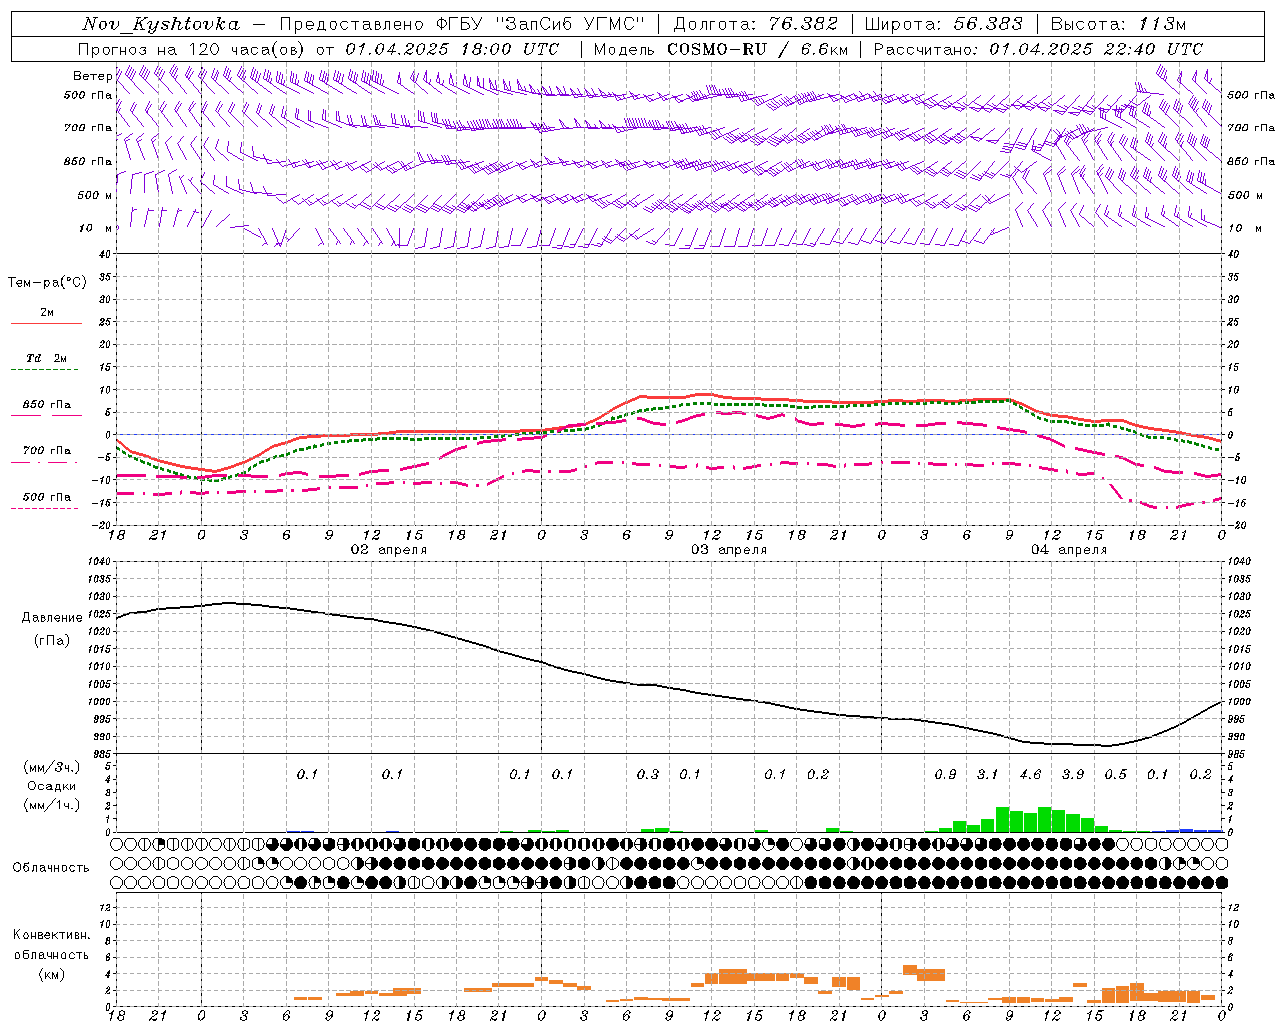Click the "1040" tick on the left pressure axis

coord(98,561)
